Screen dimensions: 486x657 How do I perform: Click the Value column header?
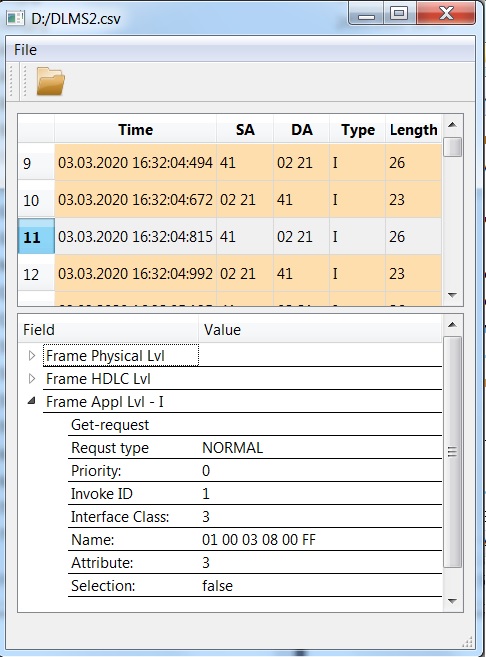[320, 330]
